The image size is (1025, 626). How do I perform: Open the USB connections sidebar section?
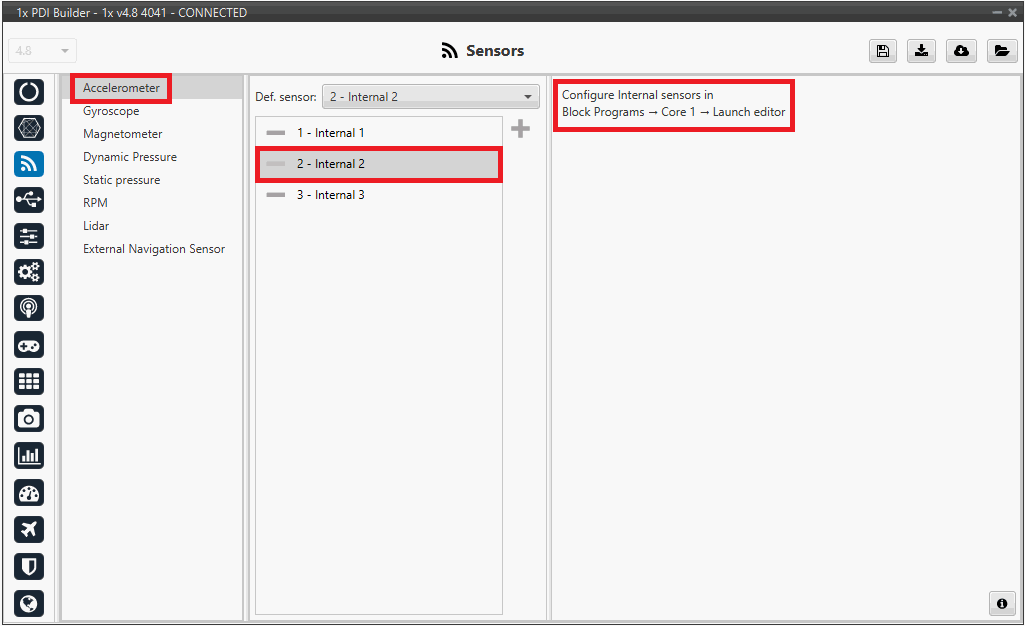(29, 199)
